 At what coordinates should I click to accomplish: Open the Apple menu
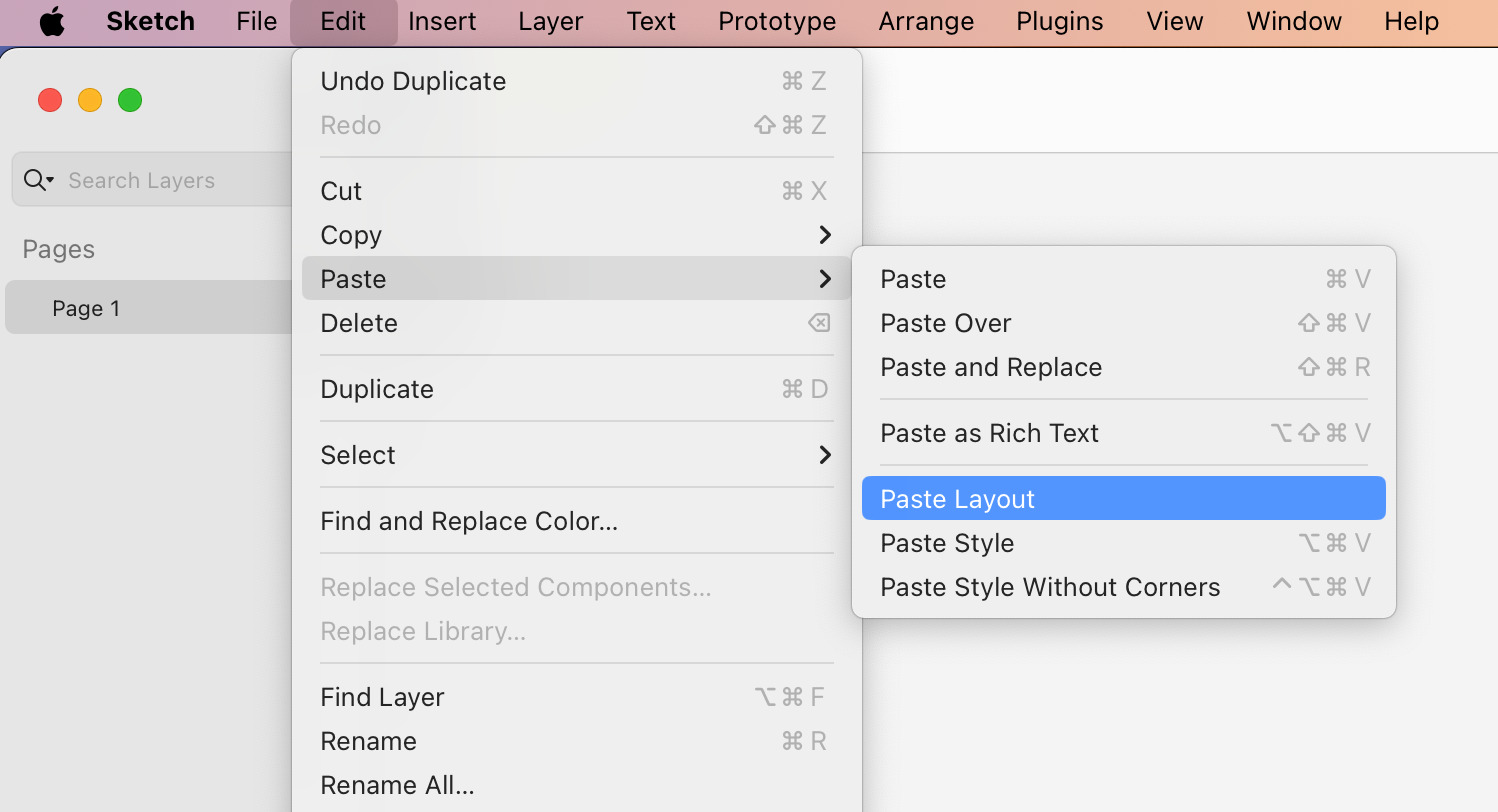point(52,21)
